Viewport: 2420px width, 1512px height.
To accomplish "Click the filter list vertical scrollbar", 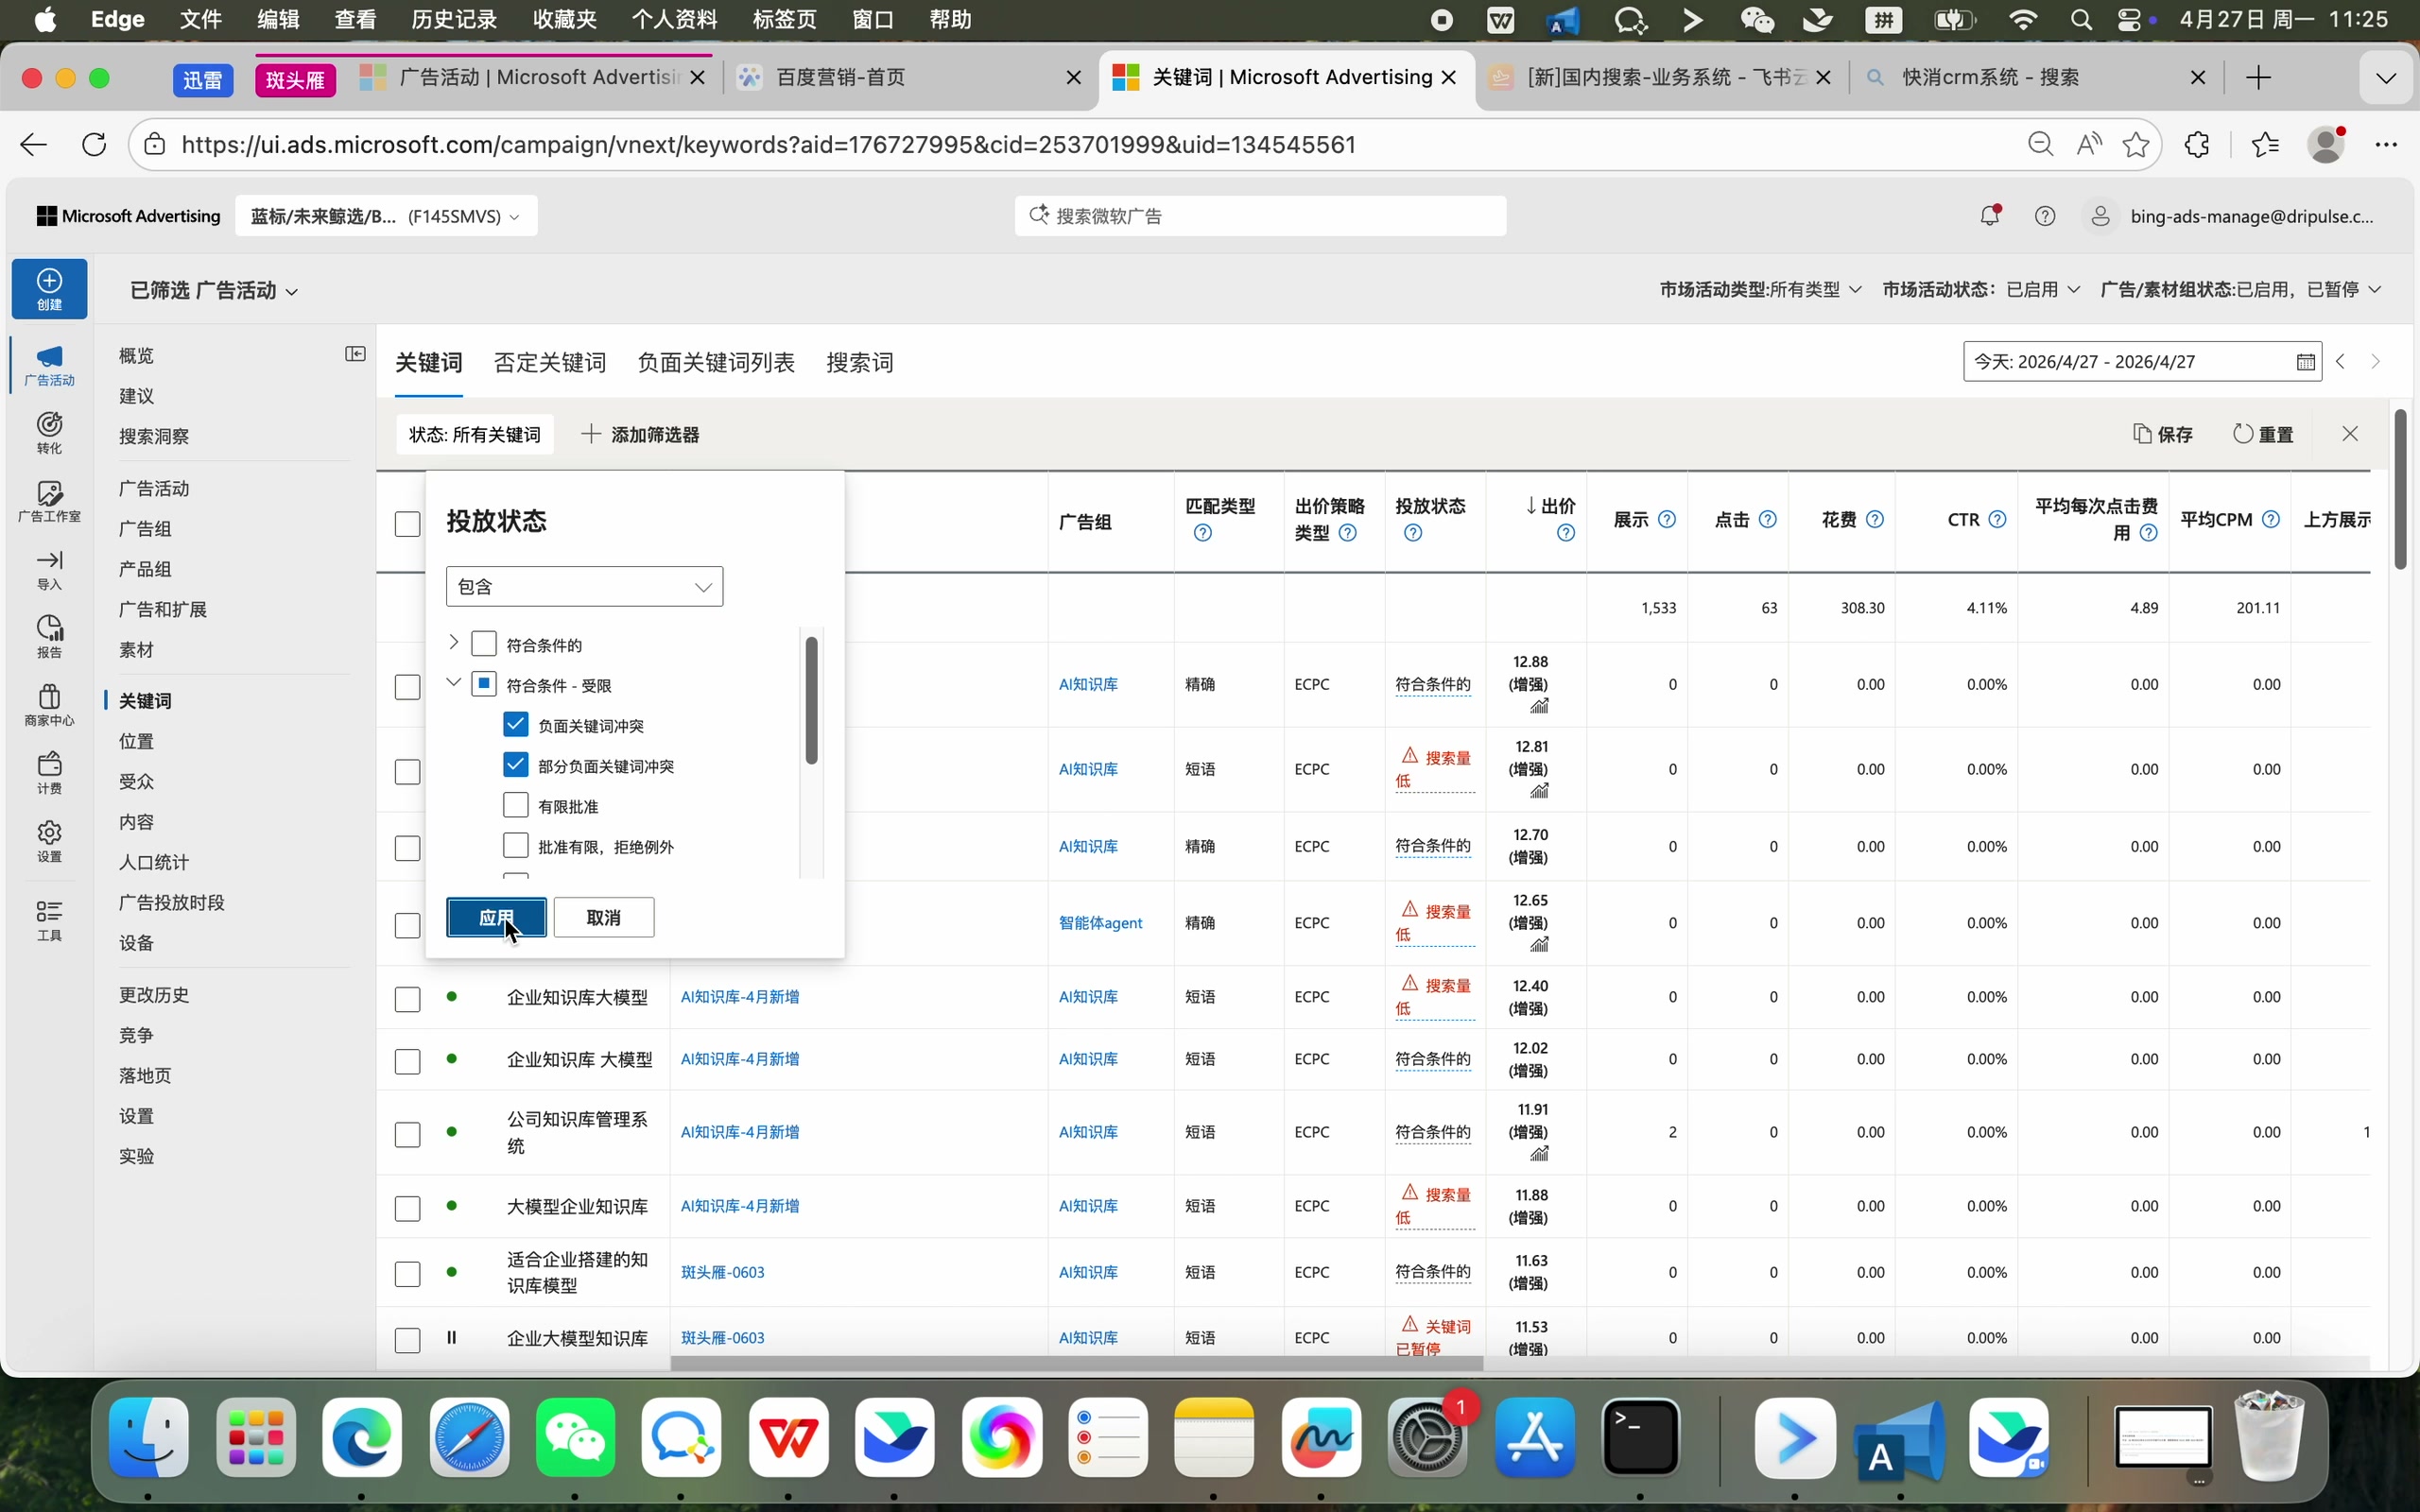I will (811, 700).
